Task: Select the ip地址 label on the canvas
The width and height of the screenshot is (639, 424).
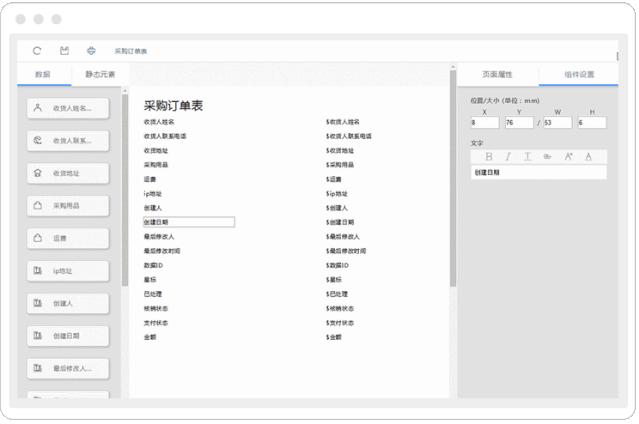Action: click(153, 194)
